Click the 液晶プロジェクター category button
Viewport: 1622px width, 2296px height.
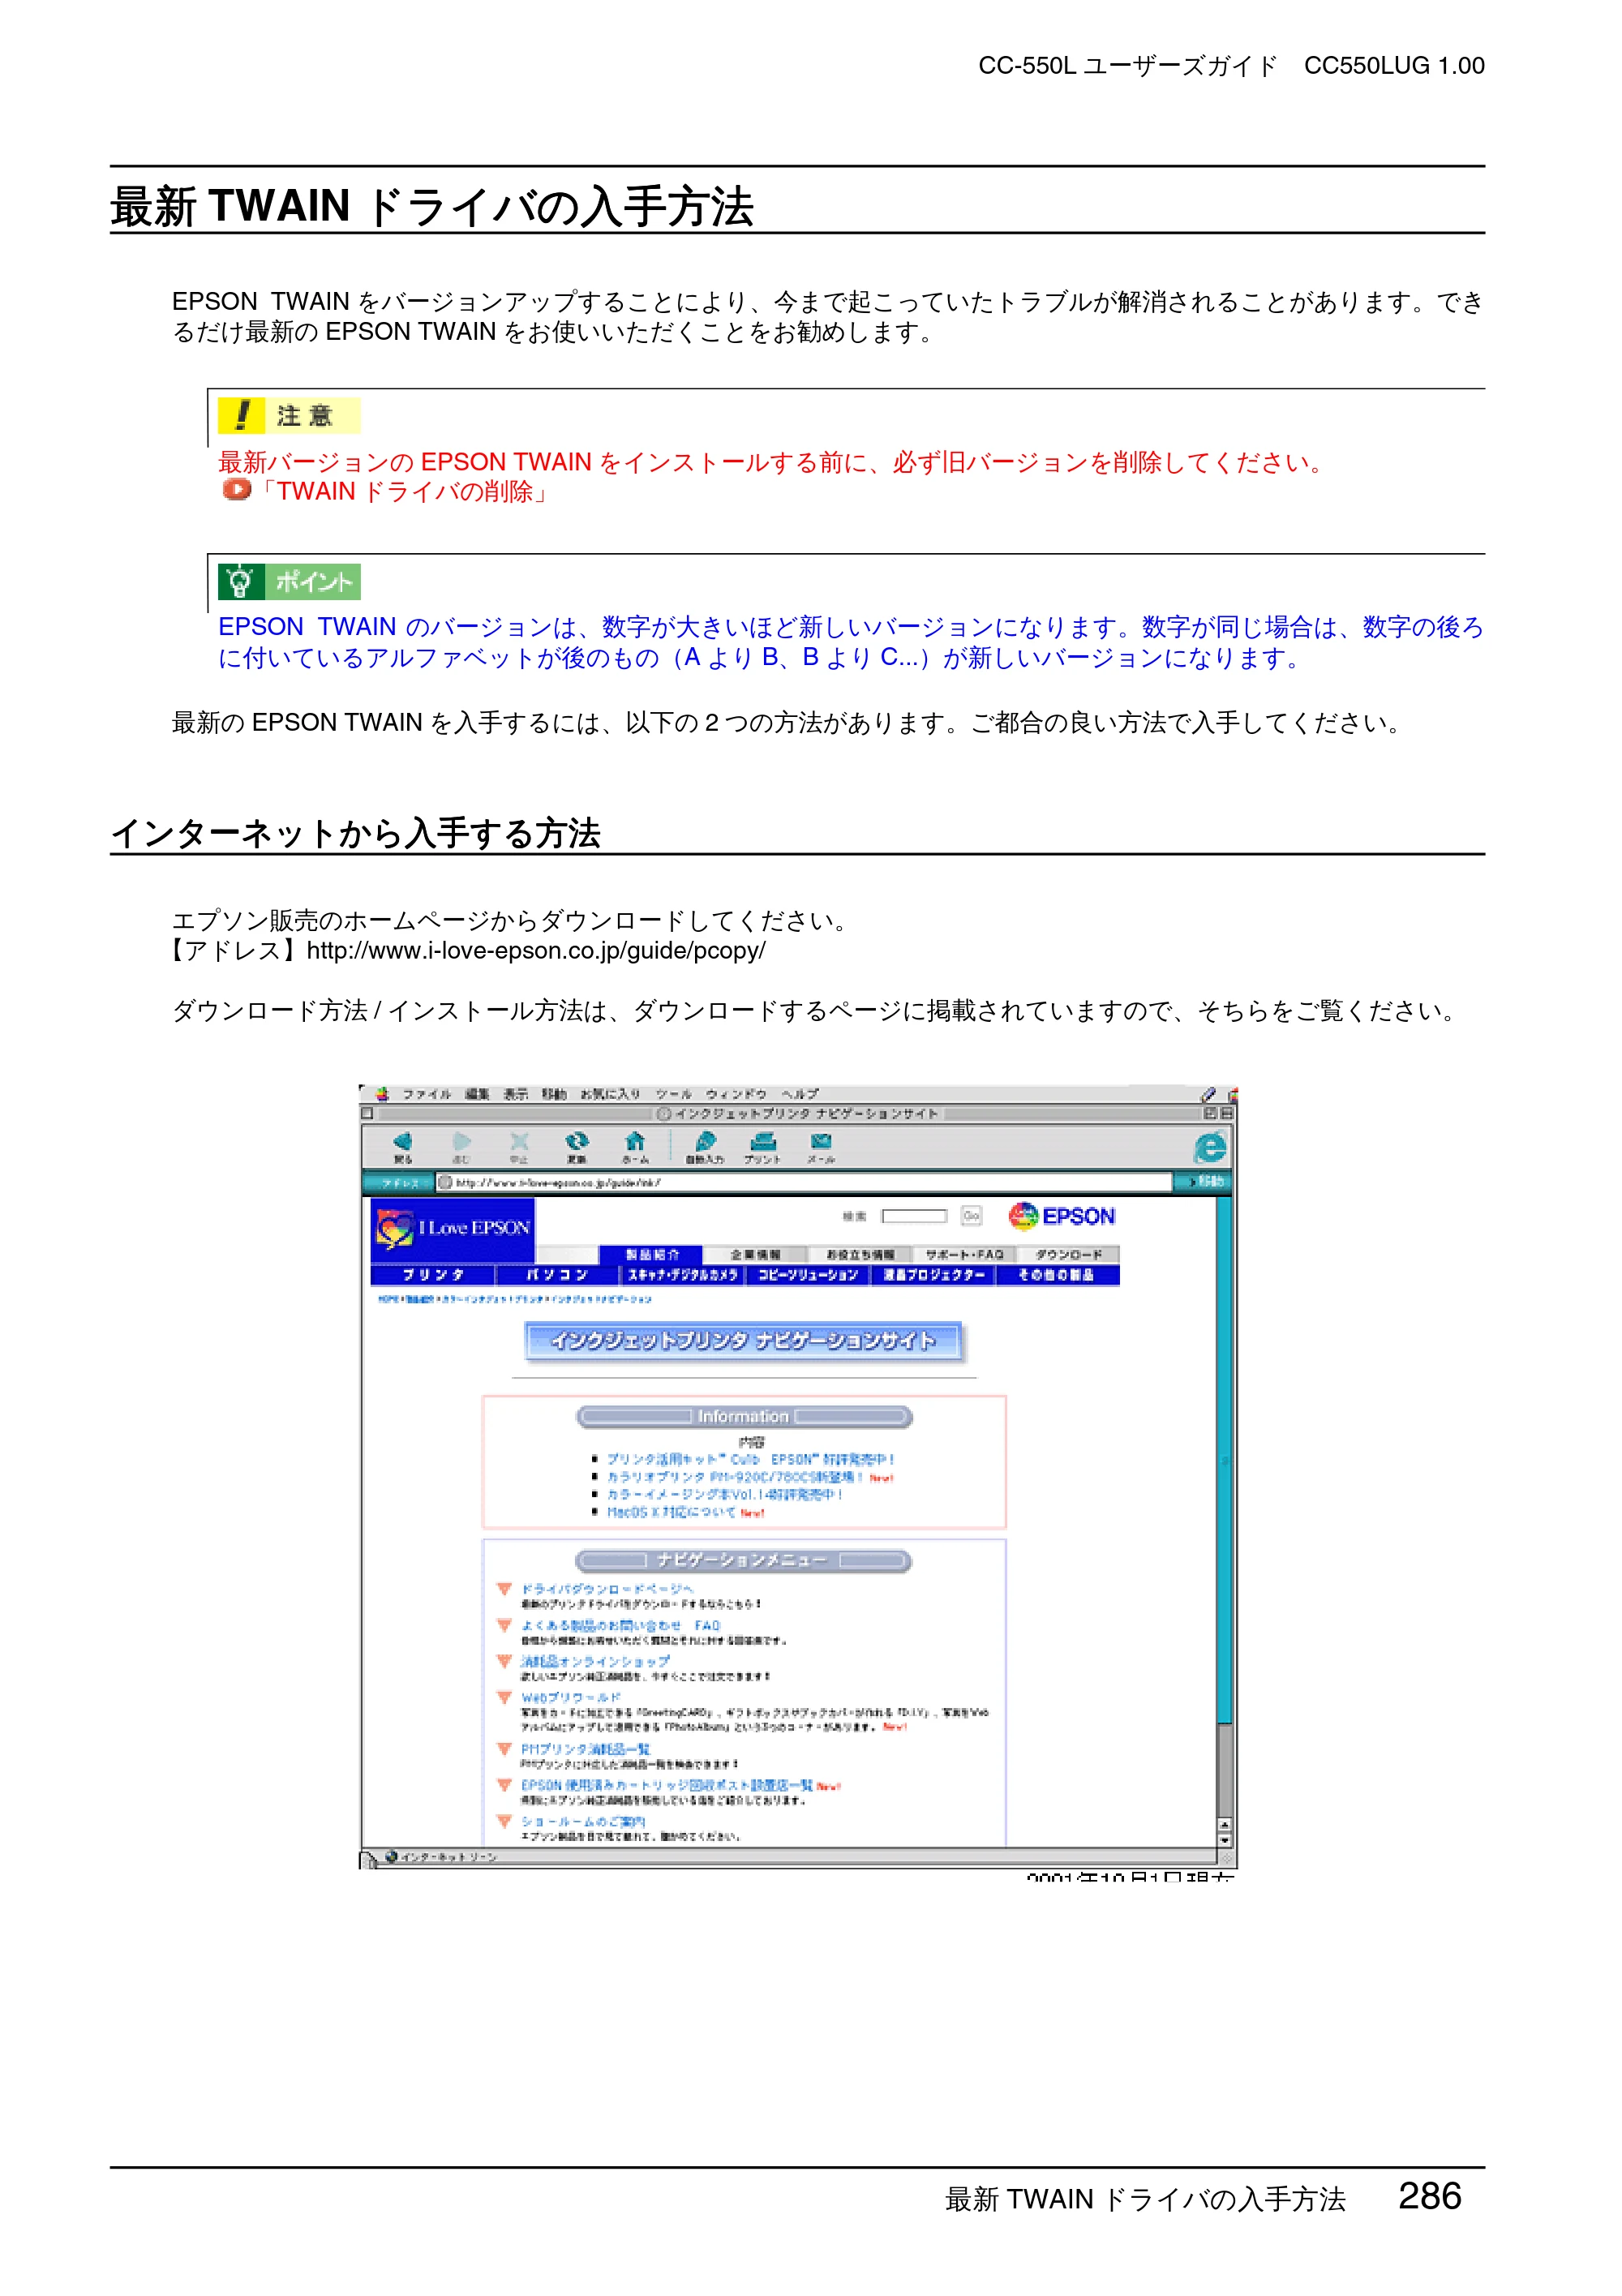click(x=933, y=1275)
